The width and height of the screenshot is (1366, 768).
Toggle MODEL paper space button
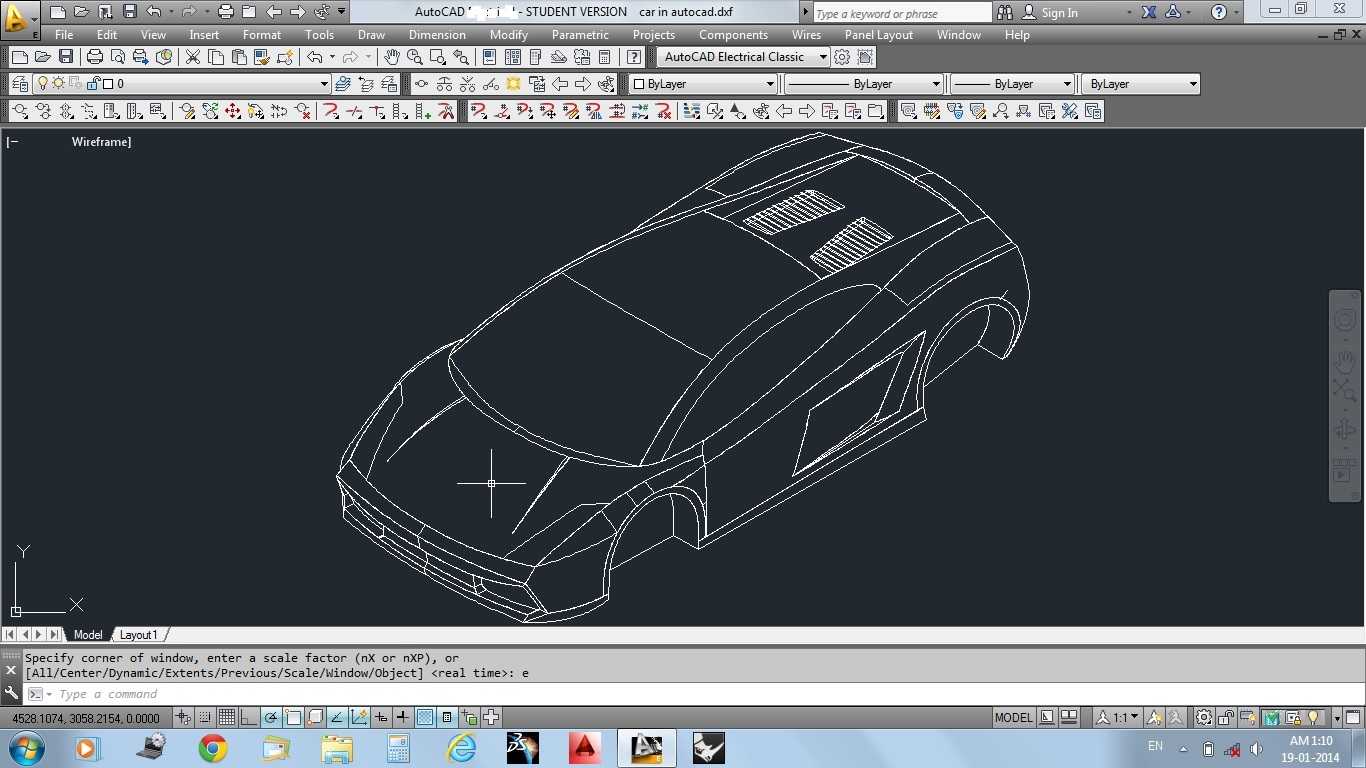pos(1014,717)
